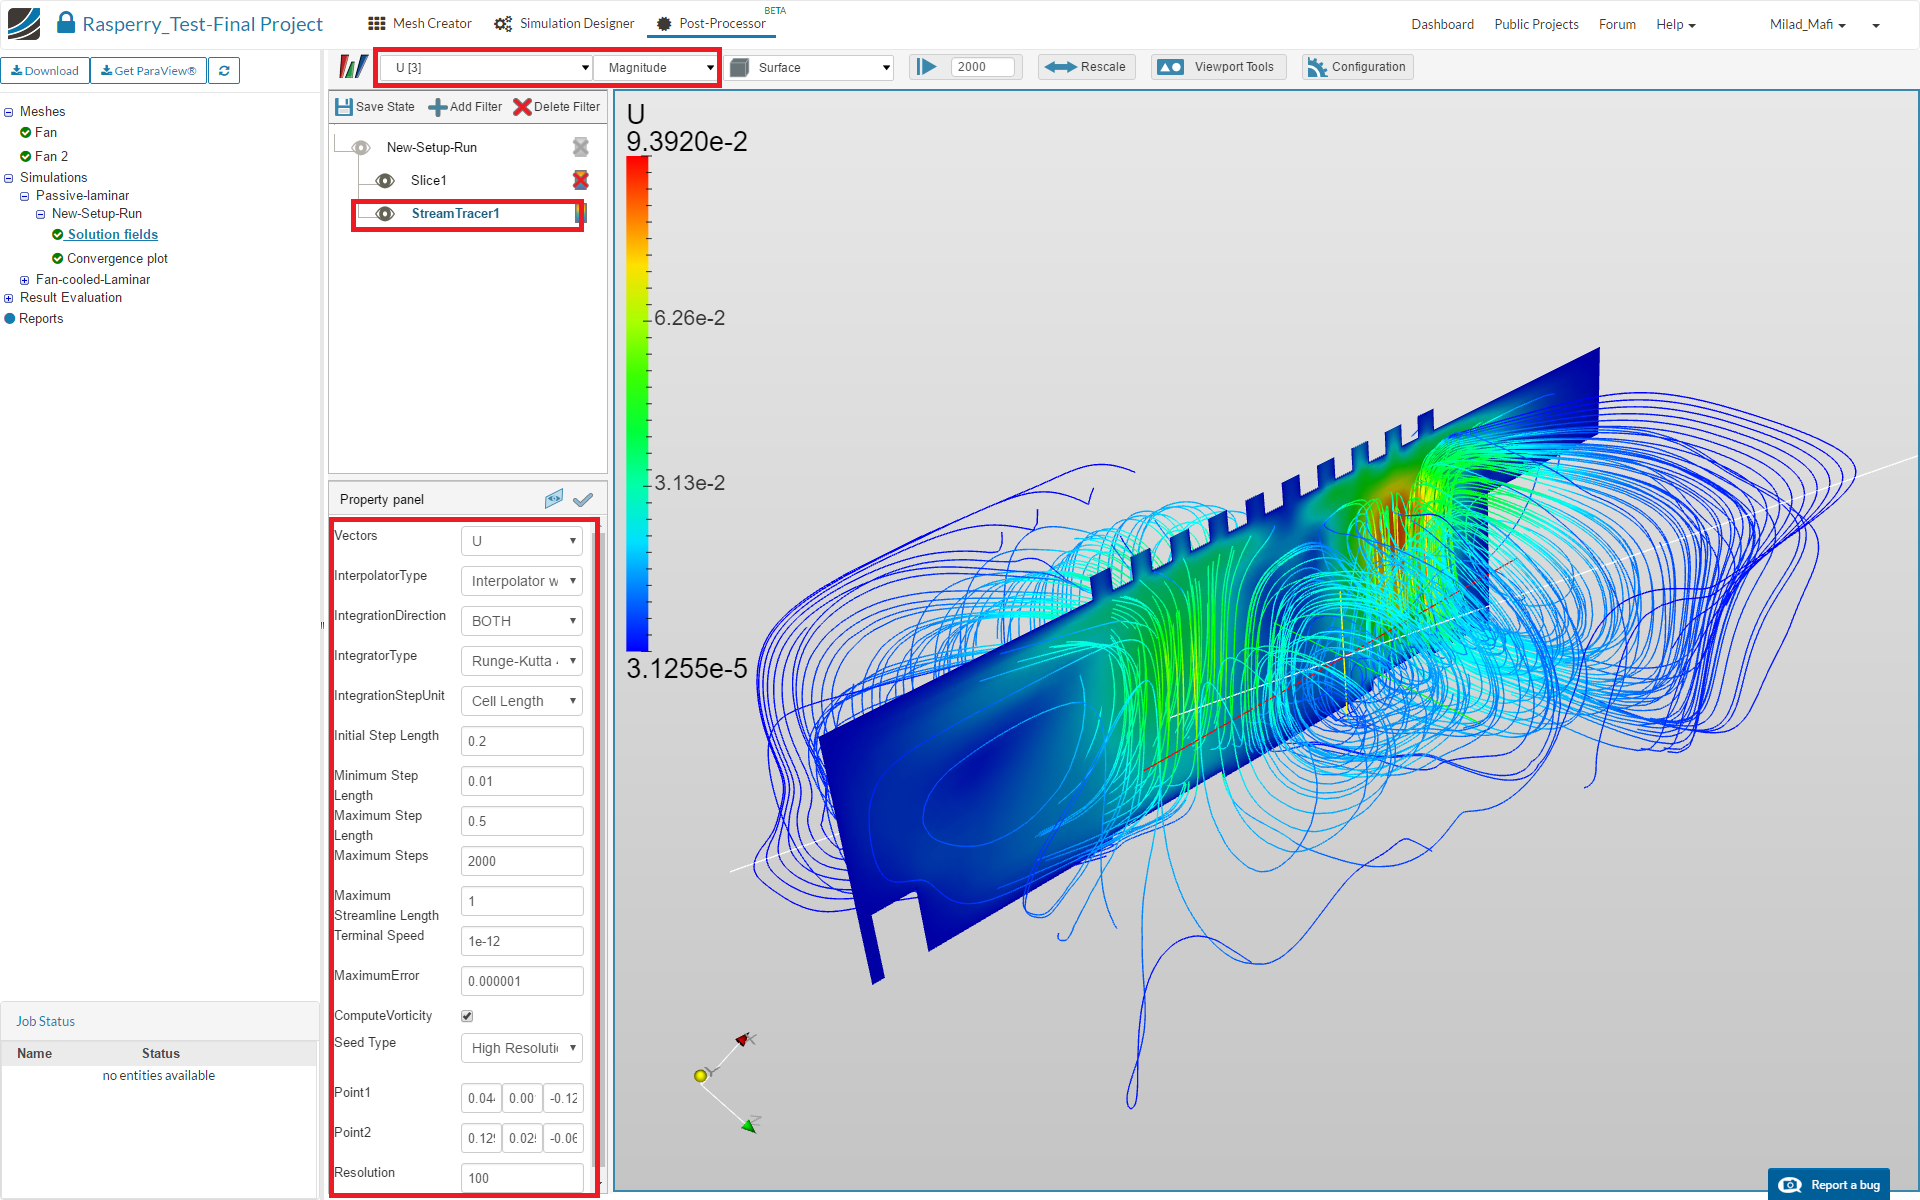Open the IntegrationDirection BOTH dropdown
The height and width of the screenshot is (1200, 1920).
[x=521, y=621]
